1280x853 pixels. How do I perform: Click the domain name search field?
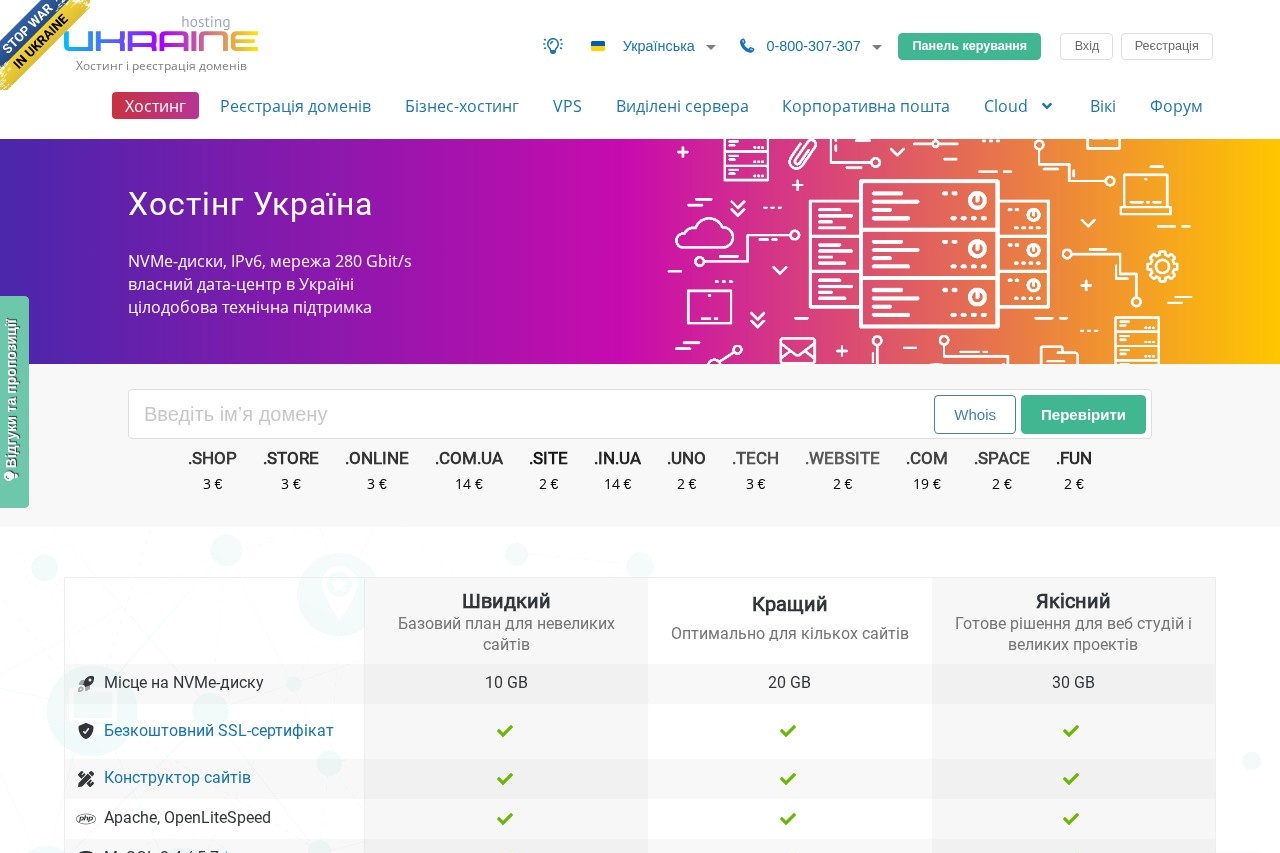530,415
